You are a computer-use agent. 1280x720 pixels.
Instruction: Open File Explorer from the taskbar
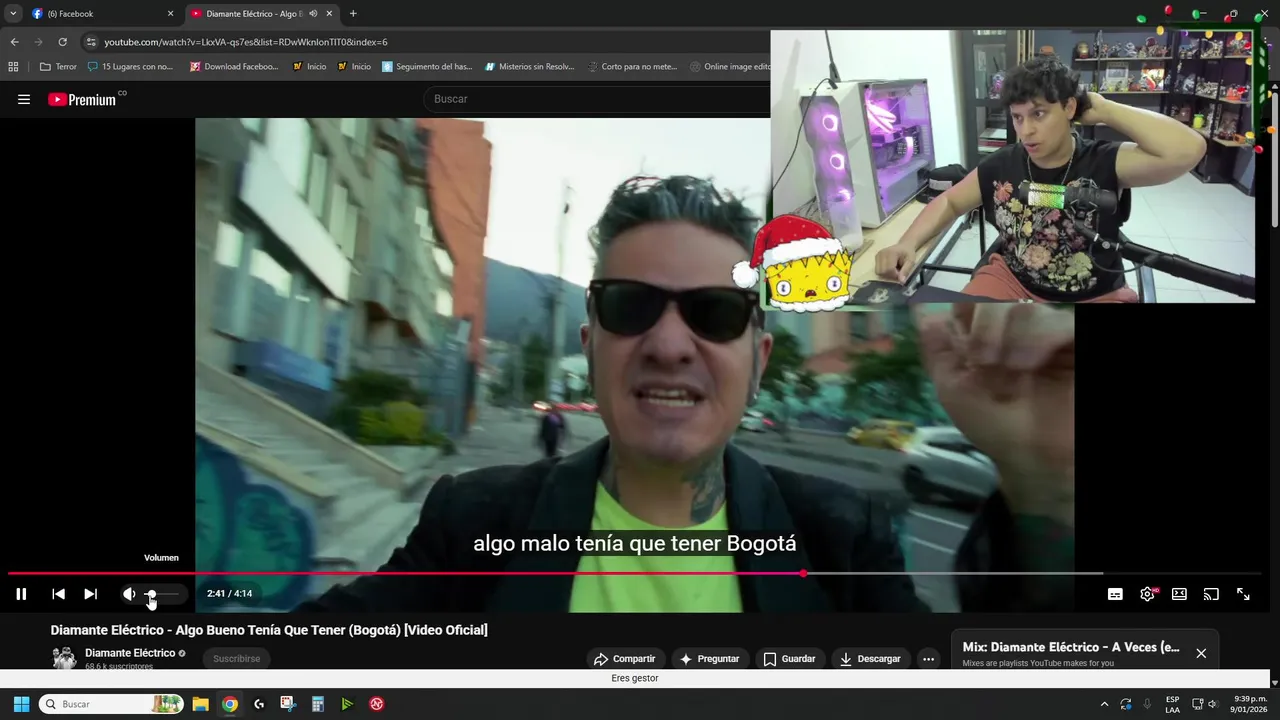point(200,704)
